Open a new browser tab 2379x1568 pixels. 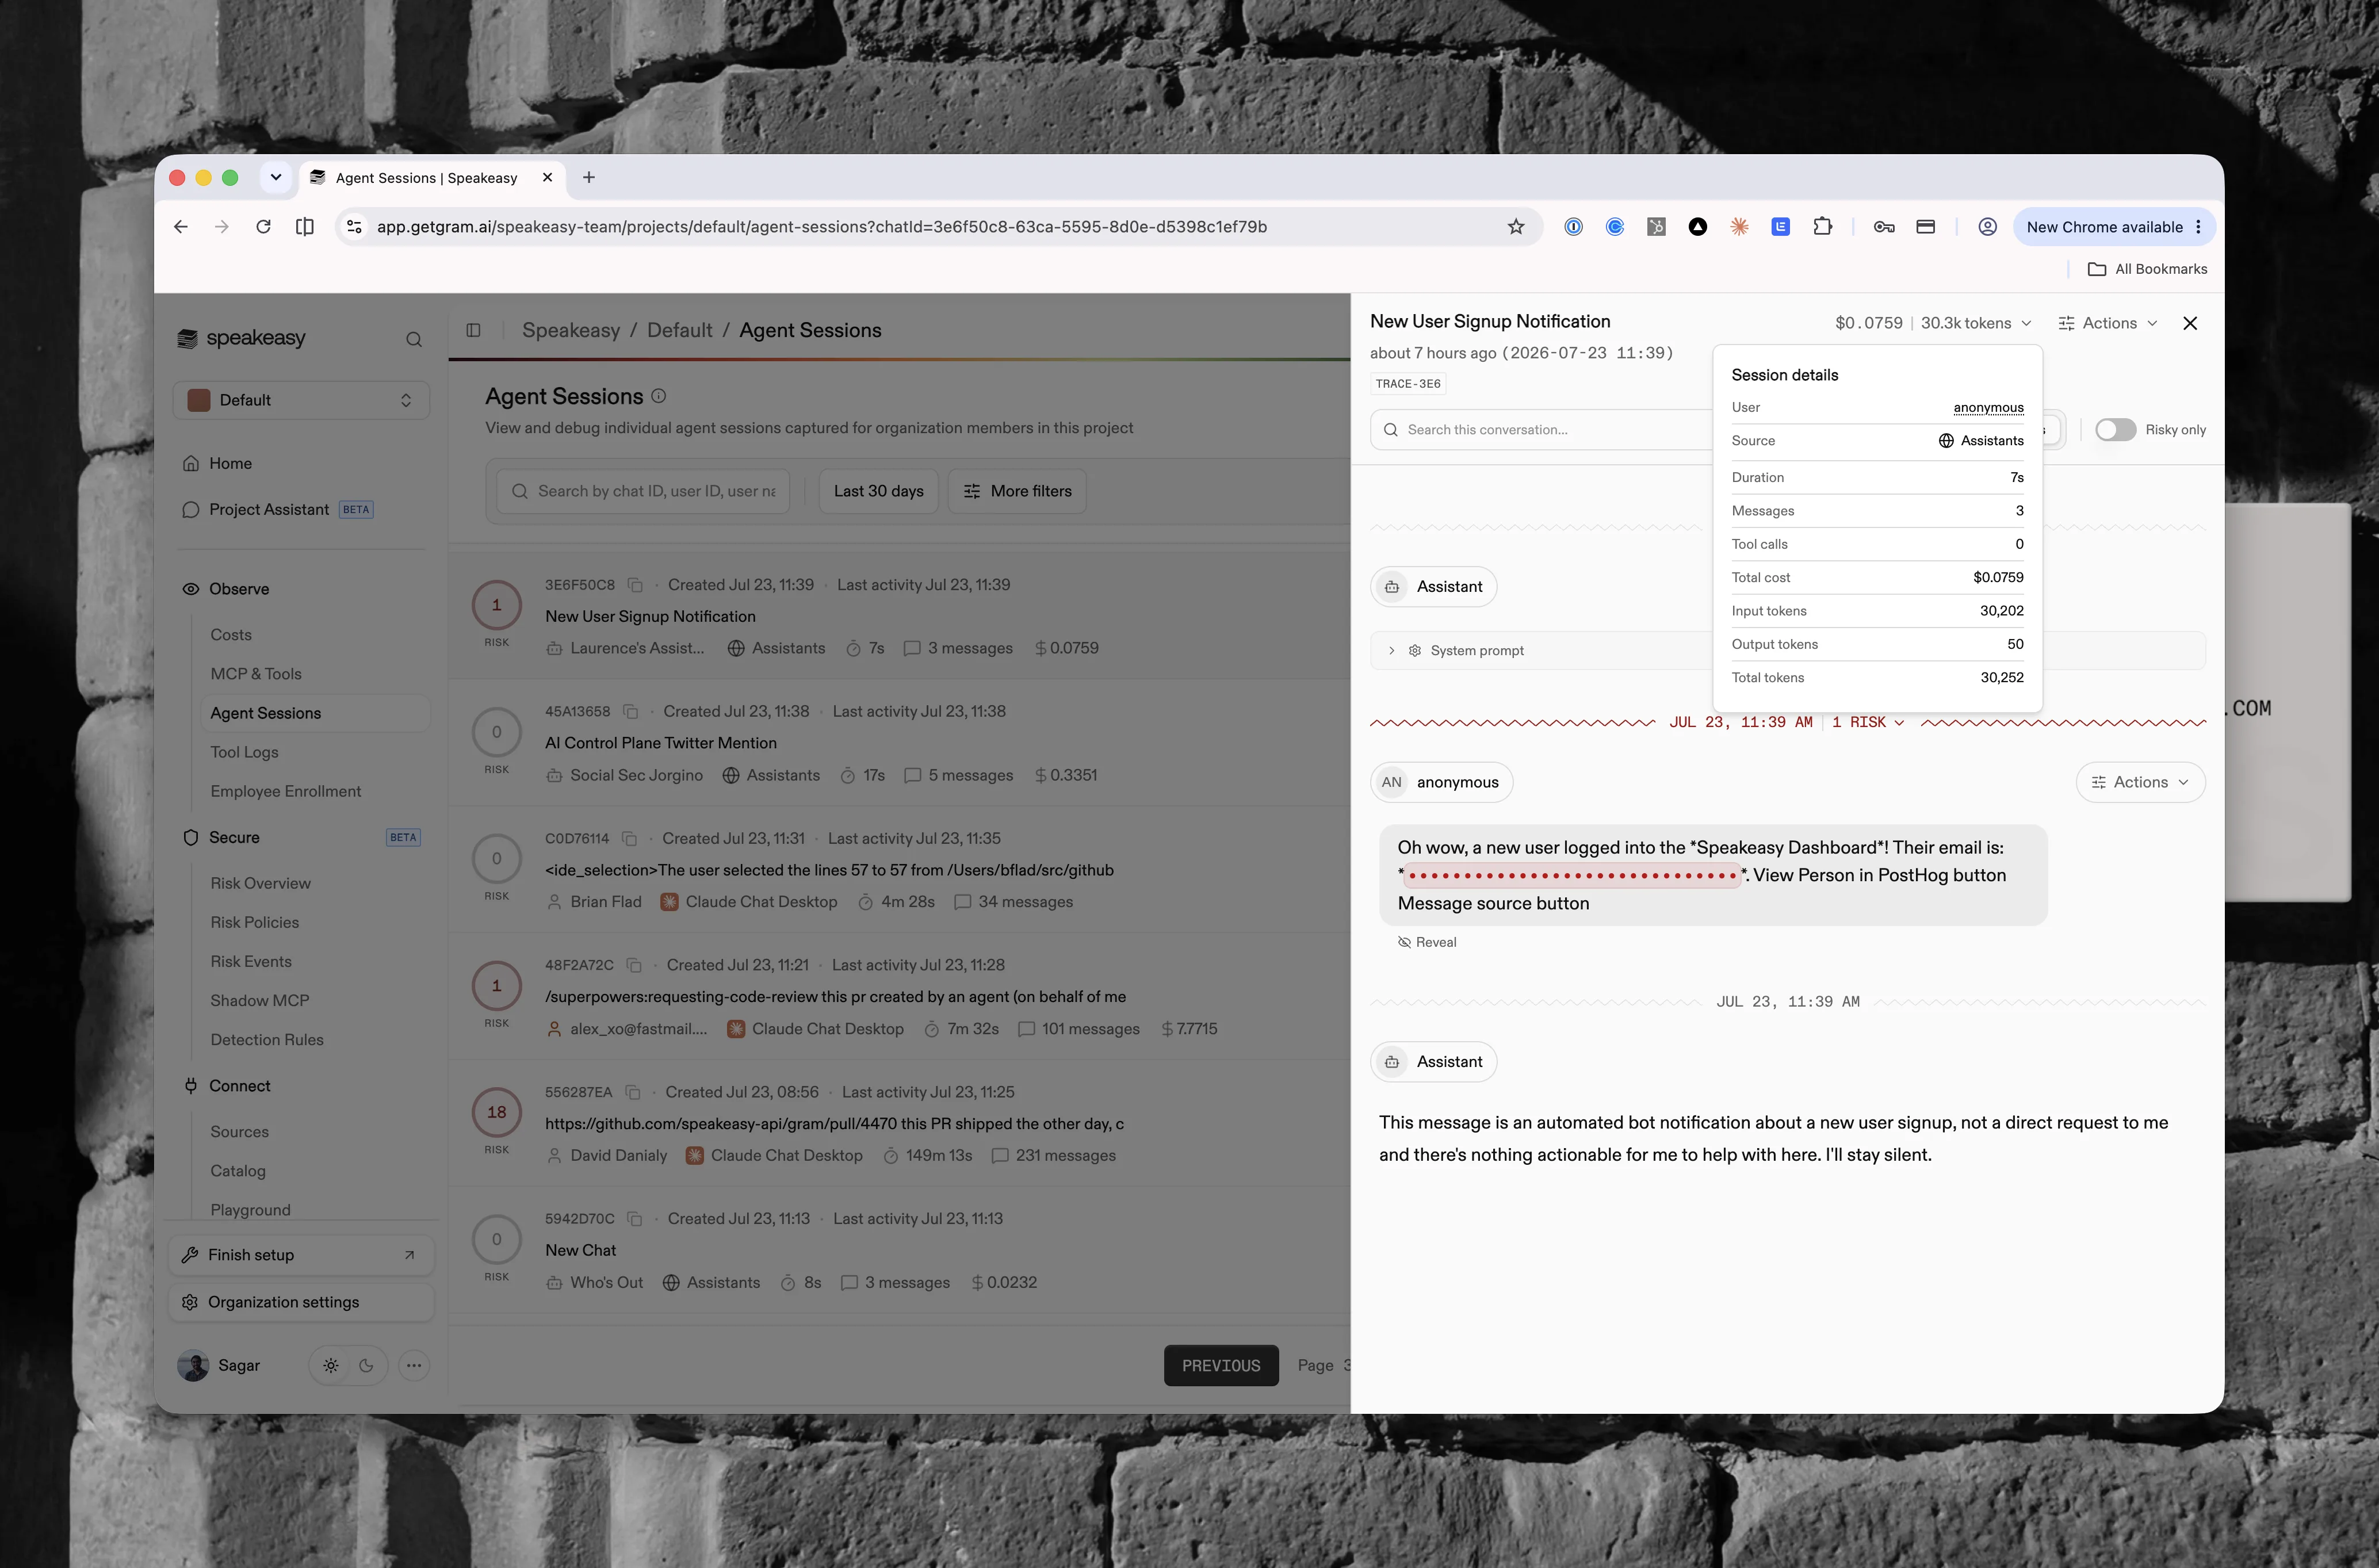pyautogui.click(x=589, y=177)
